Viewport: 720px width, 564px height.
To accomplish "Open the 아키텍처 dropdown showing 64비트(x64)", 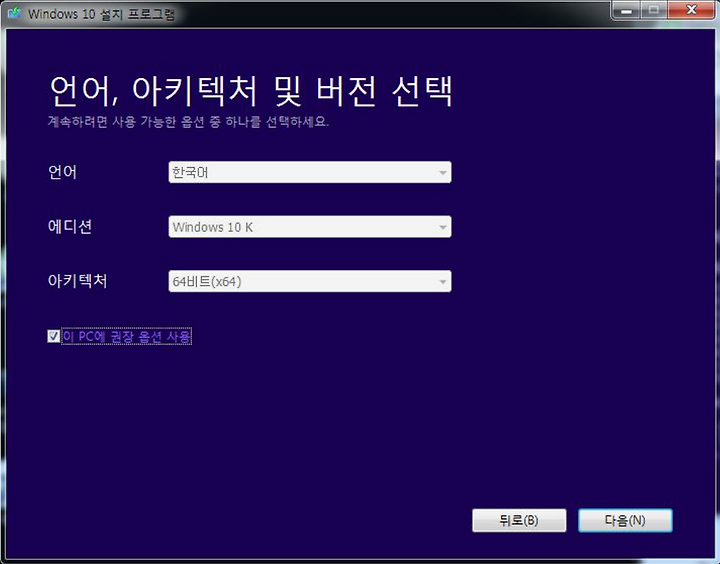I will pyautogui.click(x=309, y=281).
